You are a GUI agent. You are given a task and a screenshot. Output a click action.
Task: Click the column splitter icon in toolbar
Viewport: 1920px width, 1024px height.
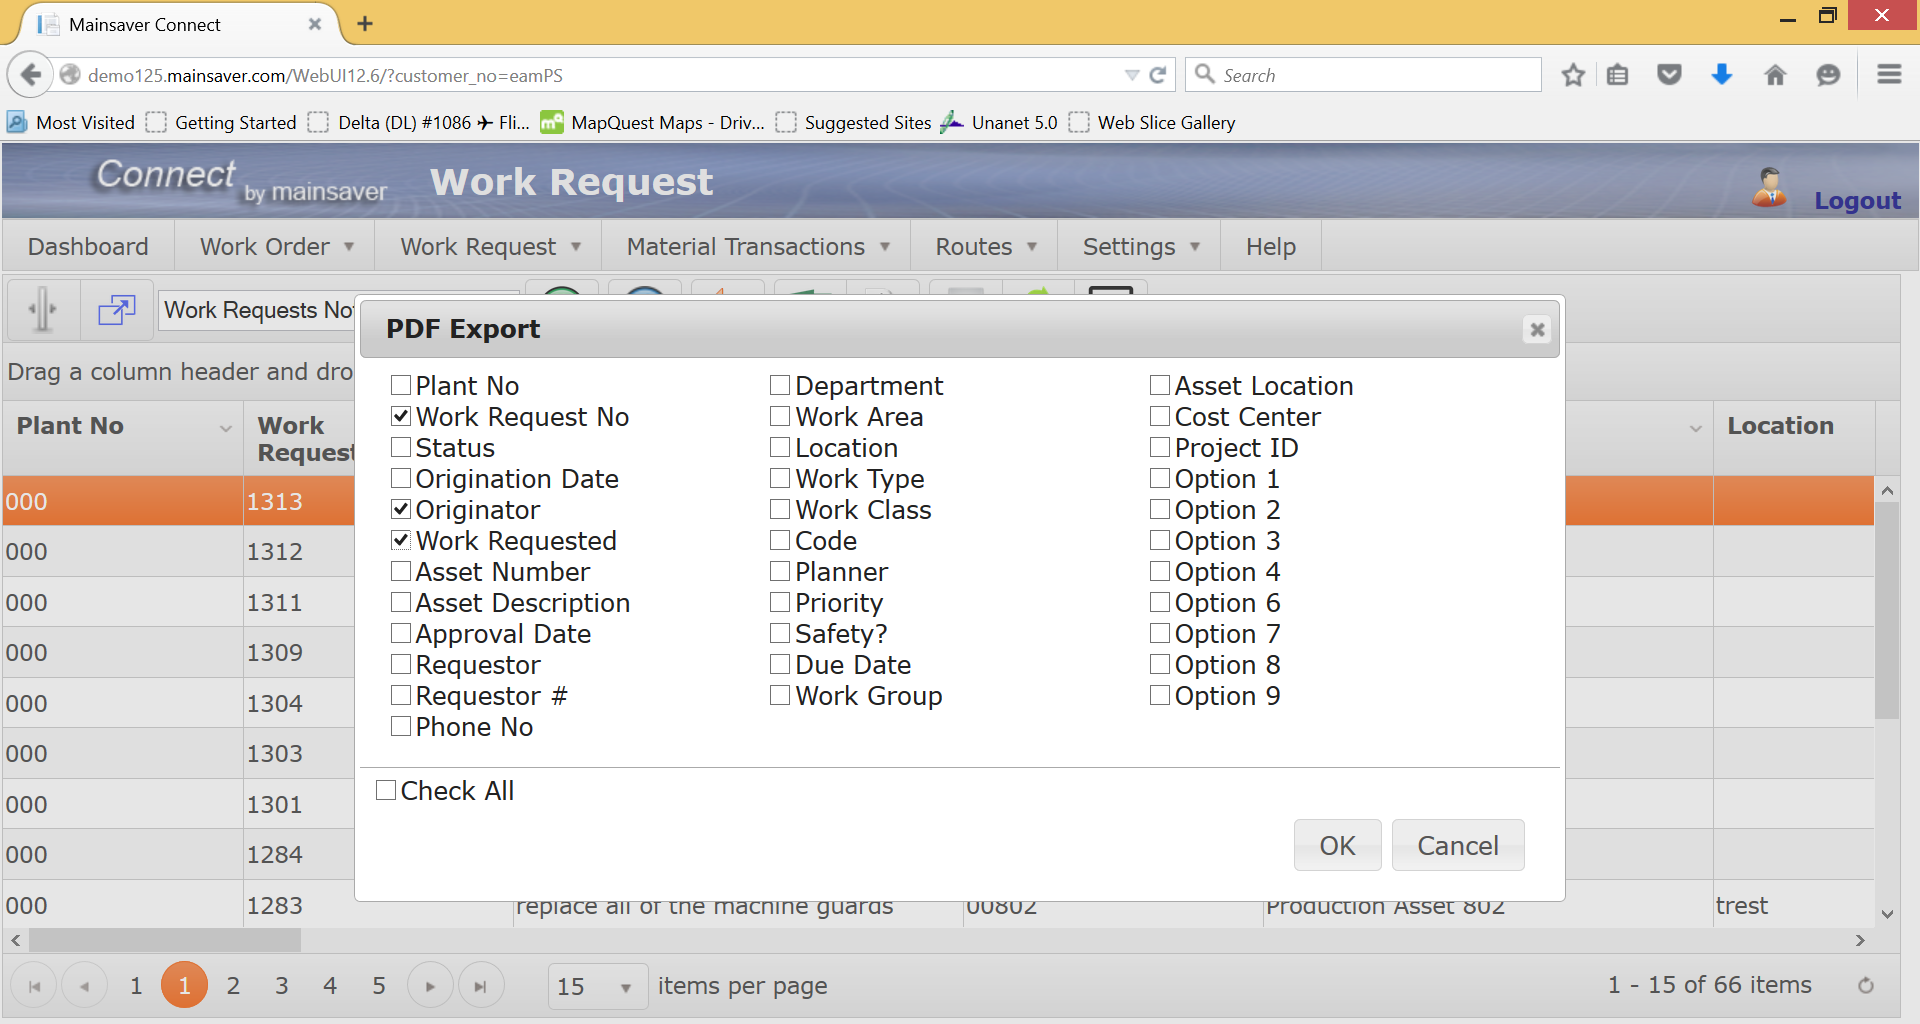[x=43, y=310]
